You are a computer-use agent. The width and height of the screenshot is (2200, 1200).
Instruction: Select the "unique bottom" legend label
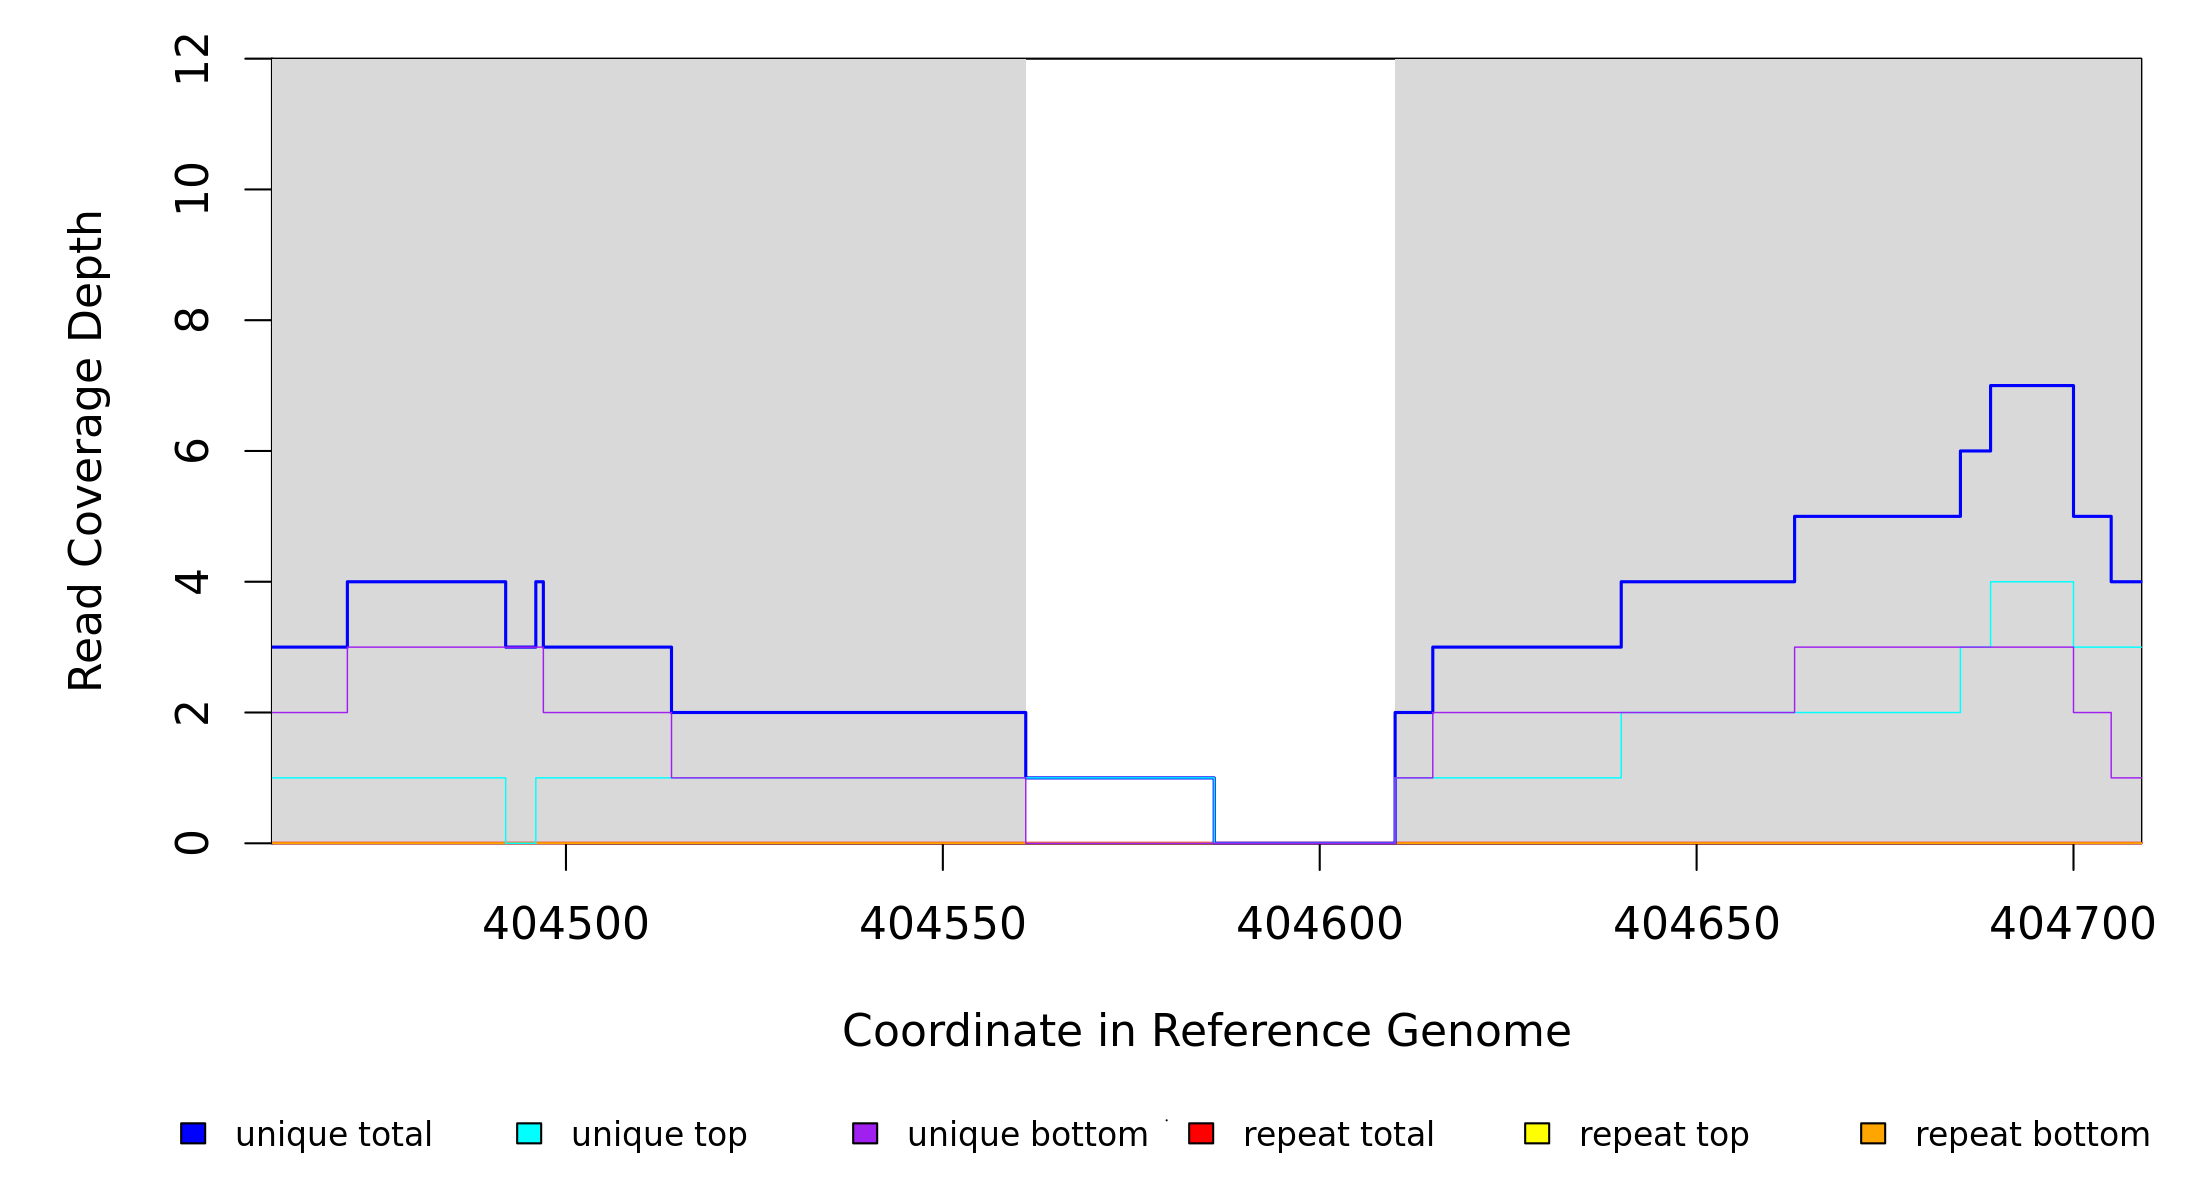(1027, 1135)
